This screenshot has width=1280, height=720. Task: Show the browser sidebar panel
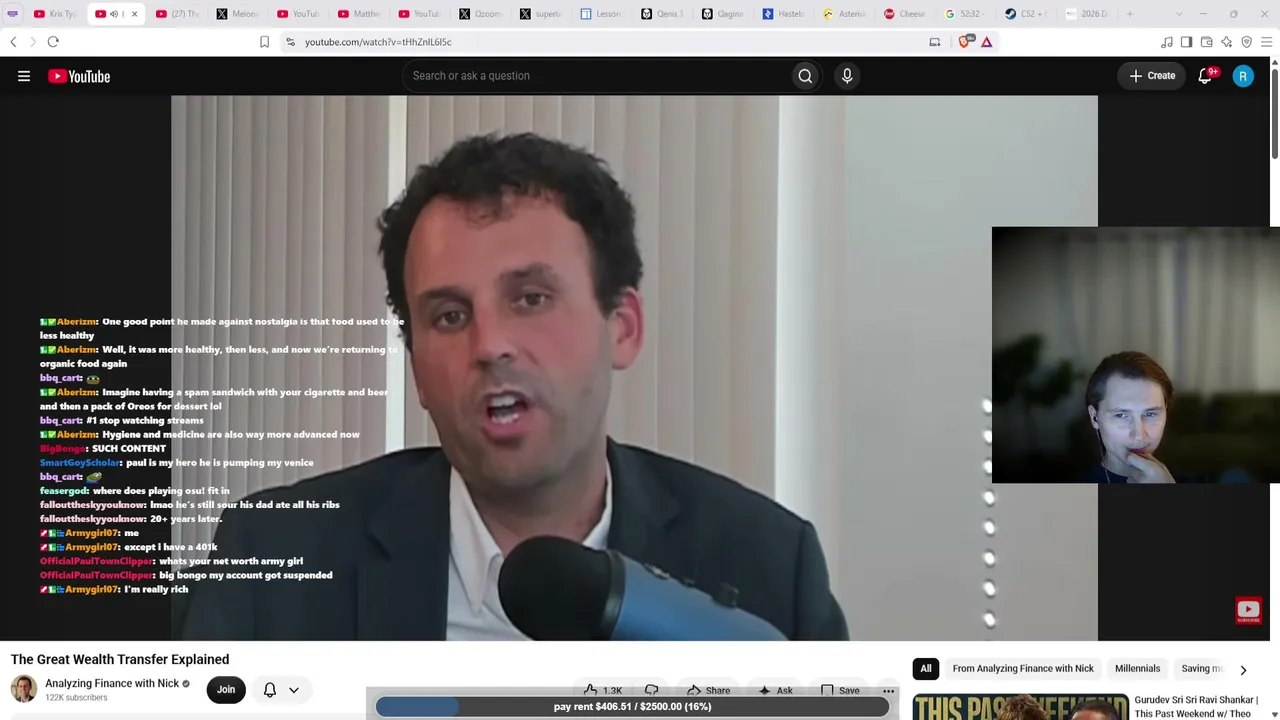tap(1186, 42)
